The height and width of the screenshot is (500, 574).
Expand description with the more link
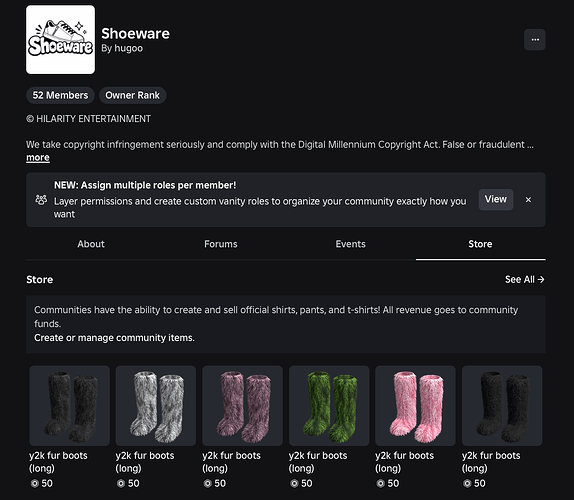[38, 157]
